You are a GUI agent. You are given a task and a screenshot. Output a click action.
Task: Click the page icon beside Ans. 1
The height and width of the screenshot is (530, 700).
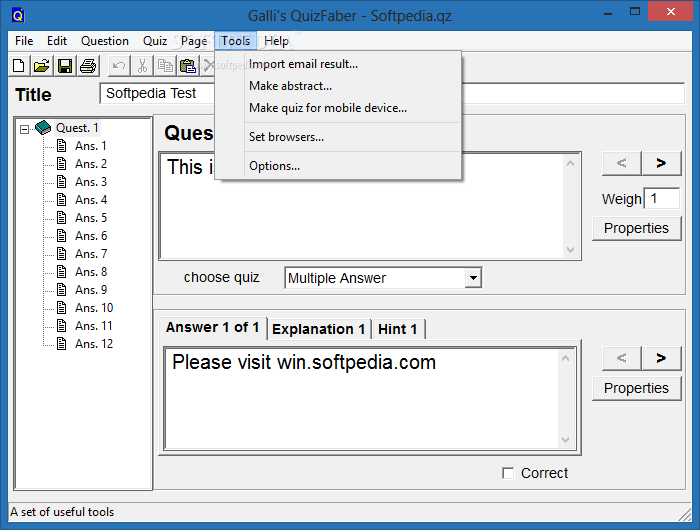(x=62, y=146)
